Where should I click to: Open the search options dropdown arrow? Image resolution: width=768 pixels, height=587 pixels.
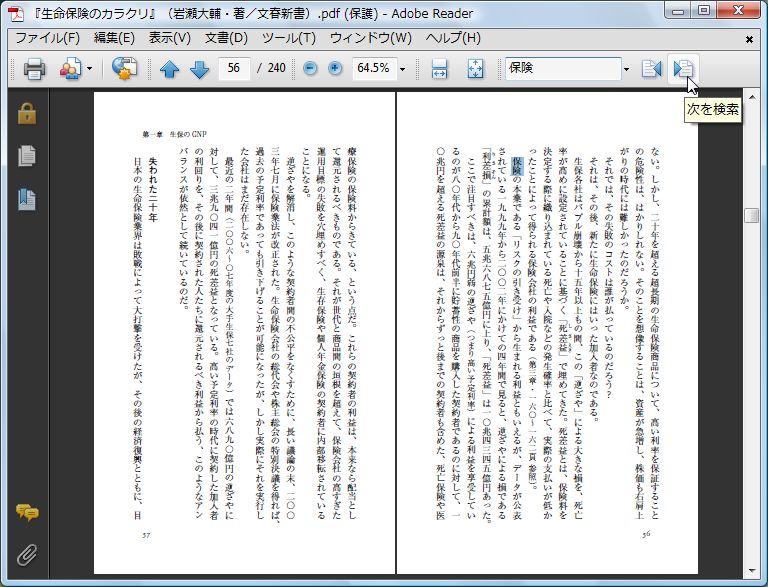pyautogui.click(x=626, y=69)
